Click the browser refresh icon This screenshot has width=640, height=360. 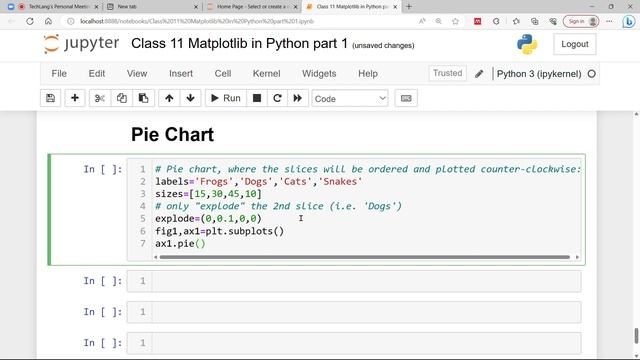tap(30, 21)
